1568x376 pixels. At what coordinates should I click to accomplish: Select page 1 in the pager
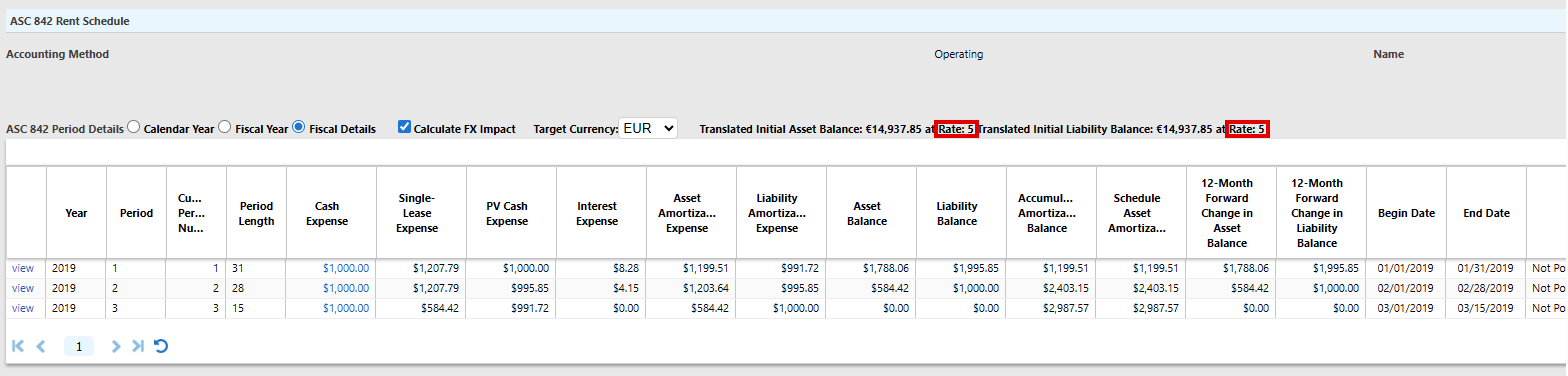click(78, 346)
